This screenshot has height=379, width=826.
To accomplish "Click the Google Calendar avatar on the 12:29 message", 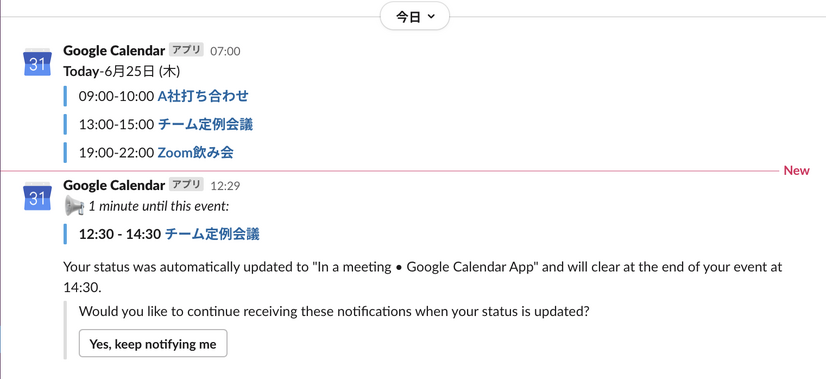I will coord(37,197).
